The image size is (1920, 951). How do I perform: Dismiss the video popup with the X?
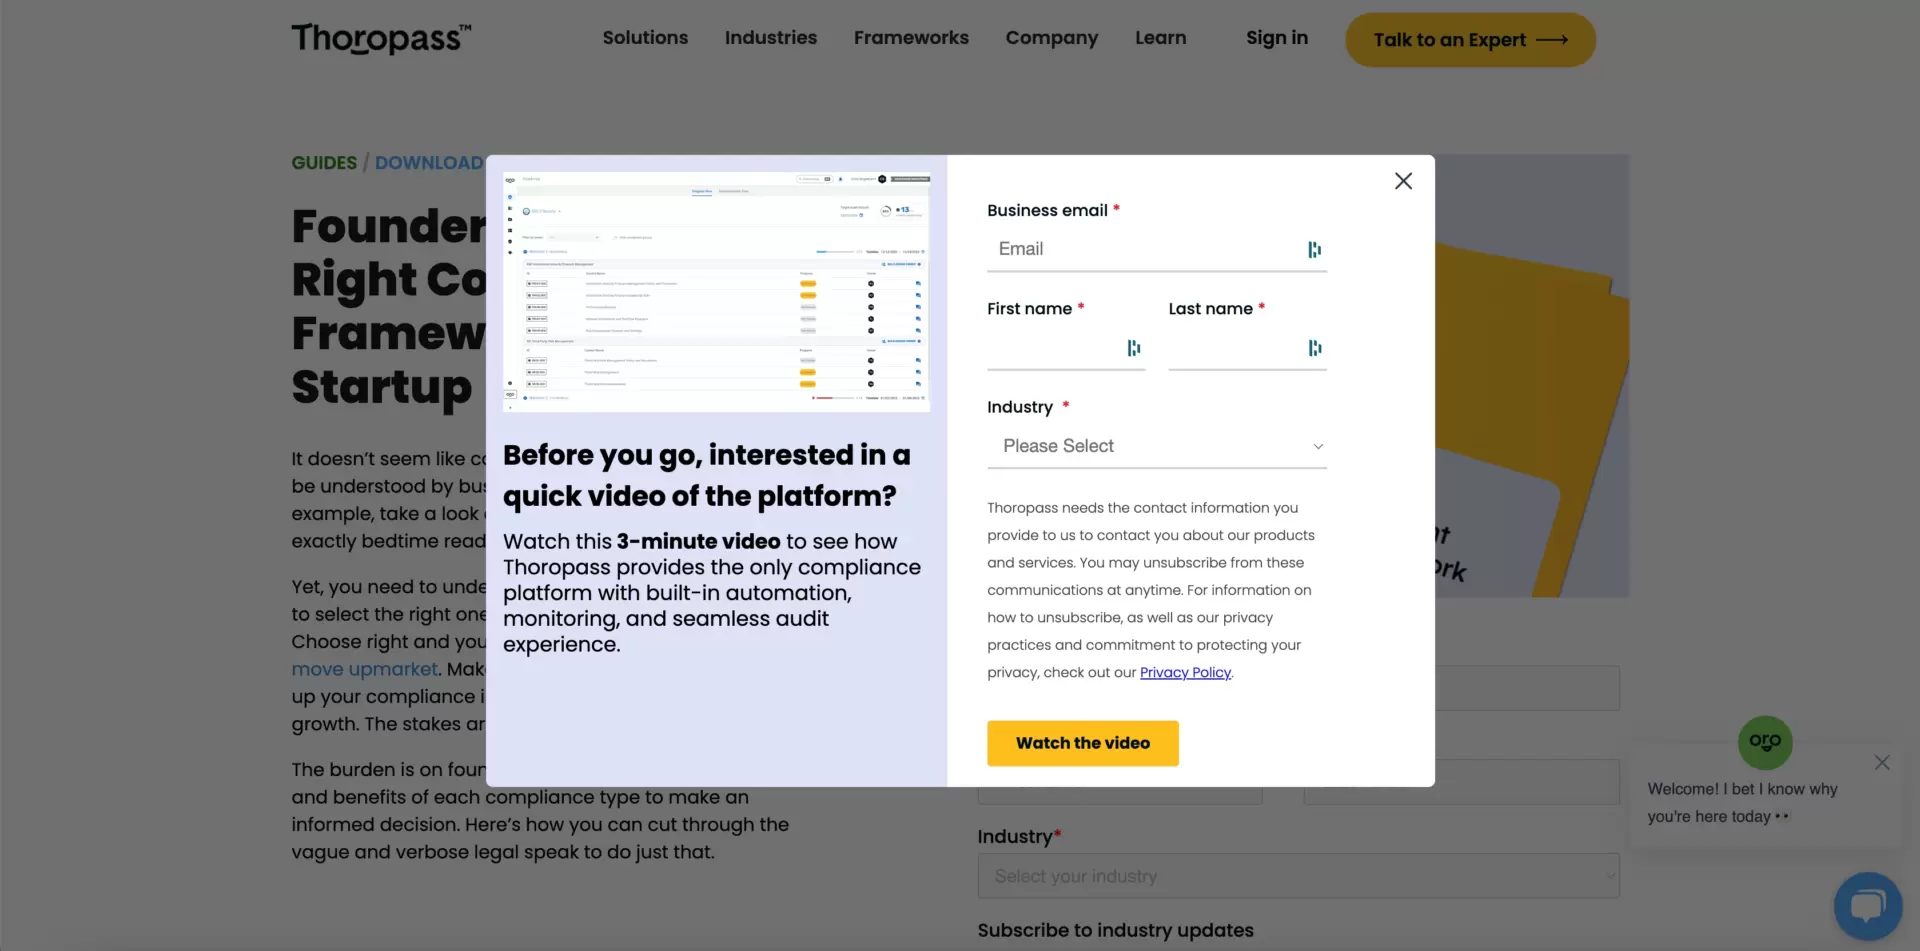pyautogui.click(x=1403, y=181)
